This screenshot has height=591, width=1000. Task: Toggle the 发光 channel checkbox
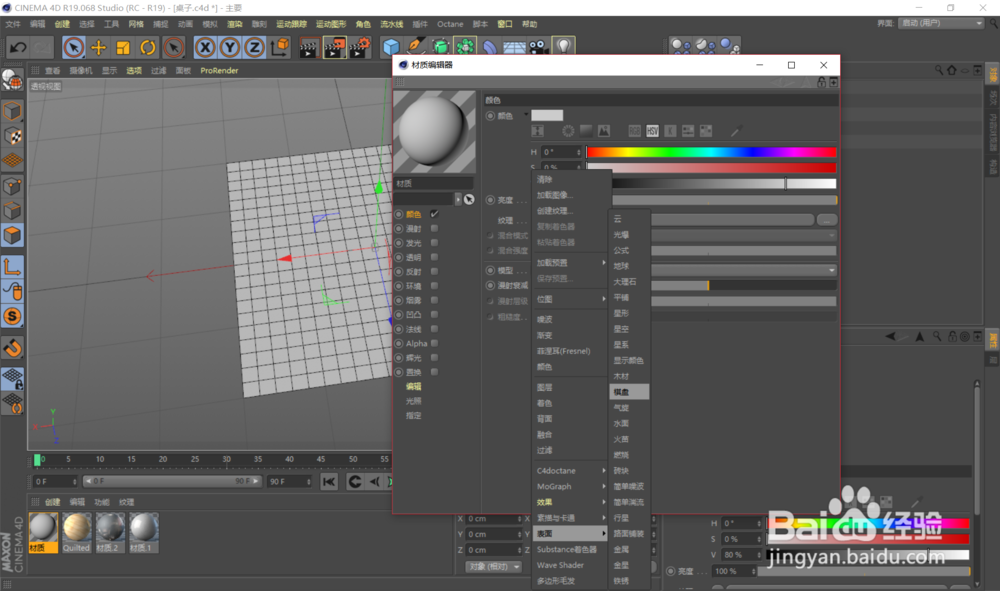tap(434, 242)
